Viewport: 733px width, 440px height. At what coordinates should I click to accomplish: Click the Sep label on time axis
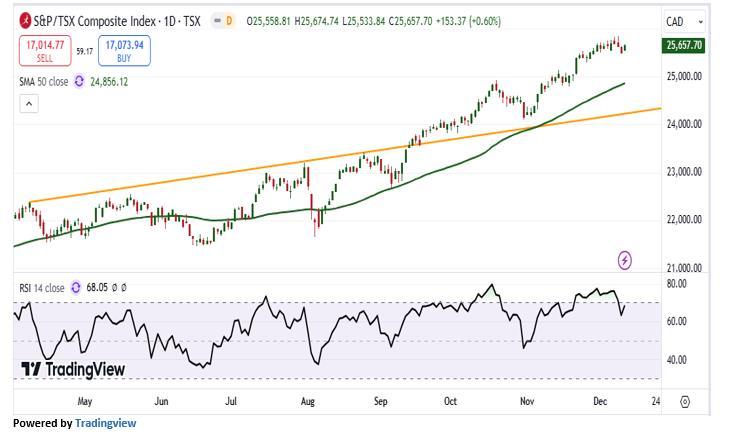[x=381, y=402]
